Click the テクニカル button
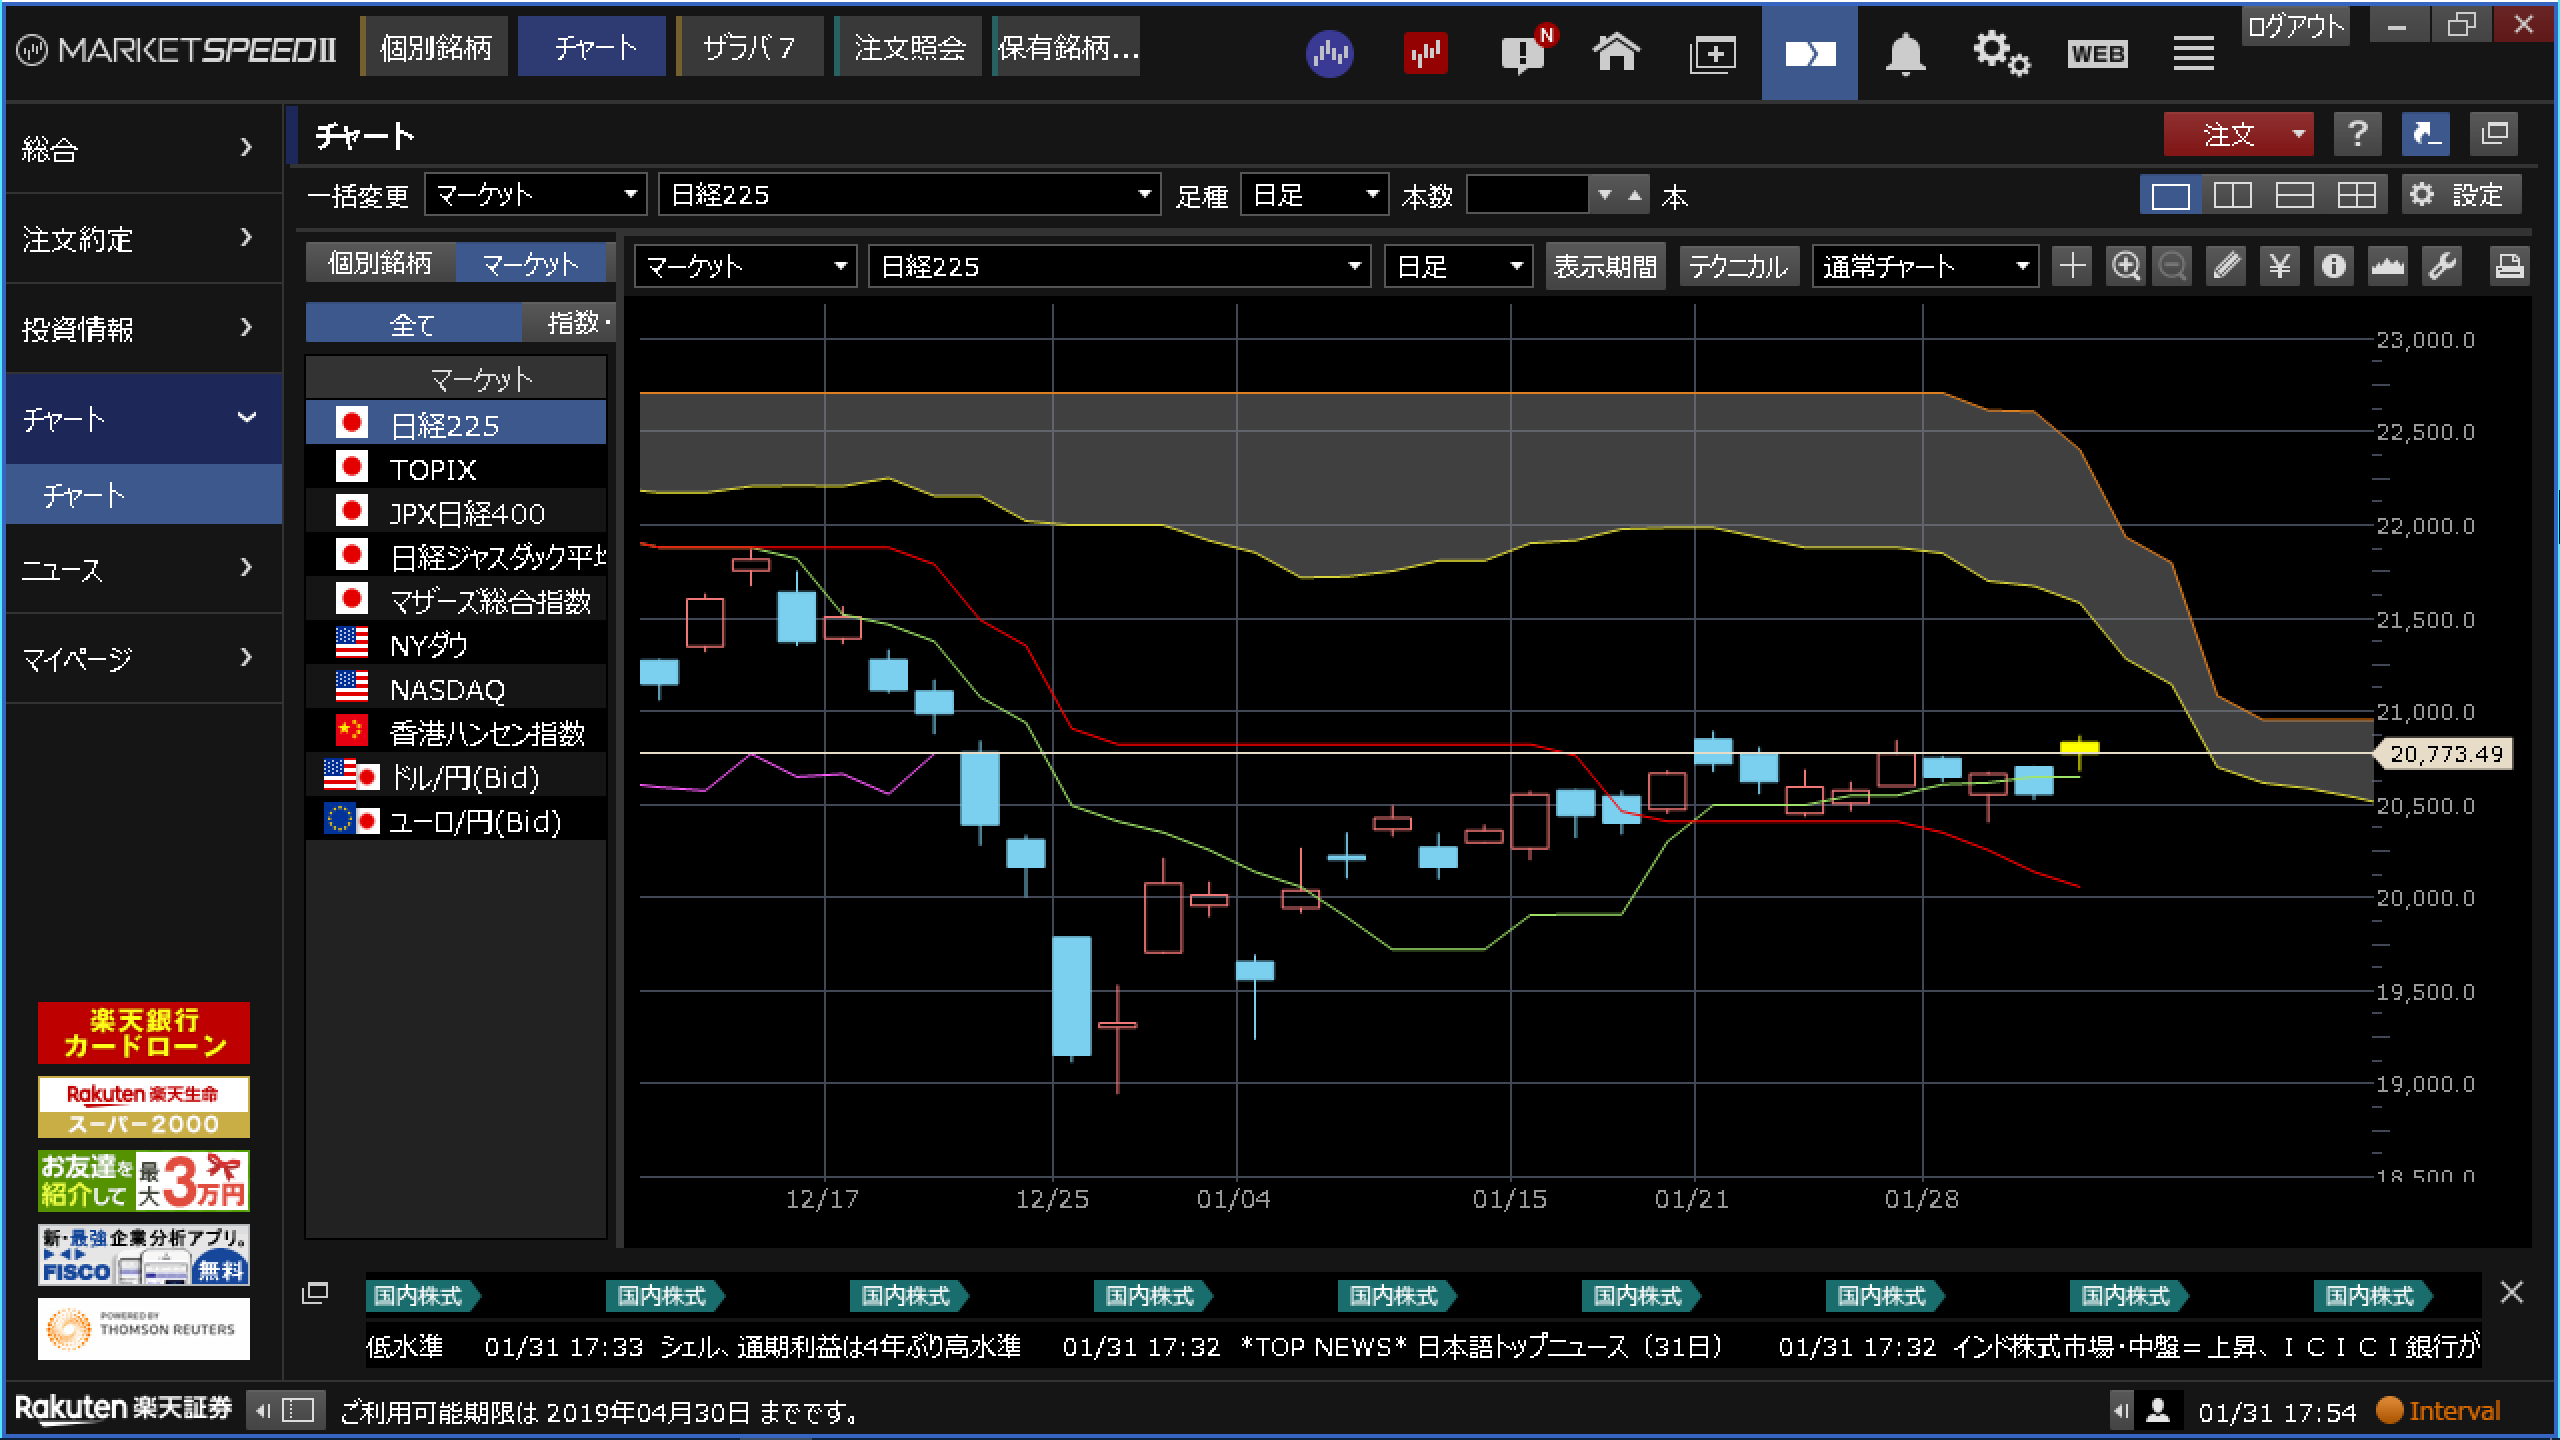 point(1738,266)
